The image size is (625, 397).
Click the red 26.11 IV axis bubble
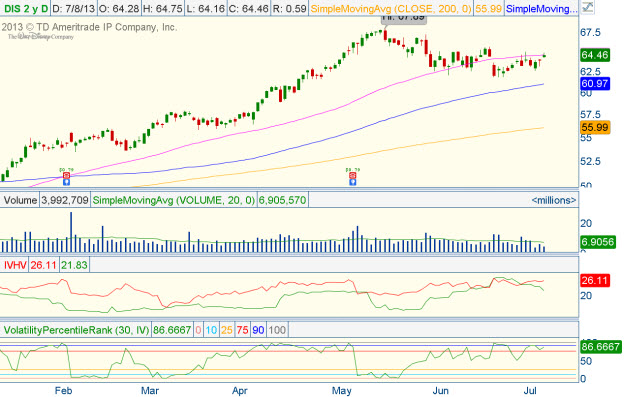click(x=595, y=281)
